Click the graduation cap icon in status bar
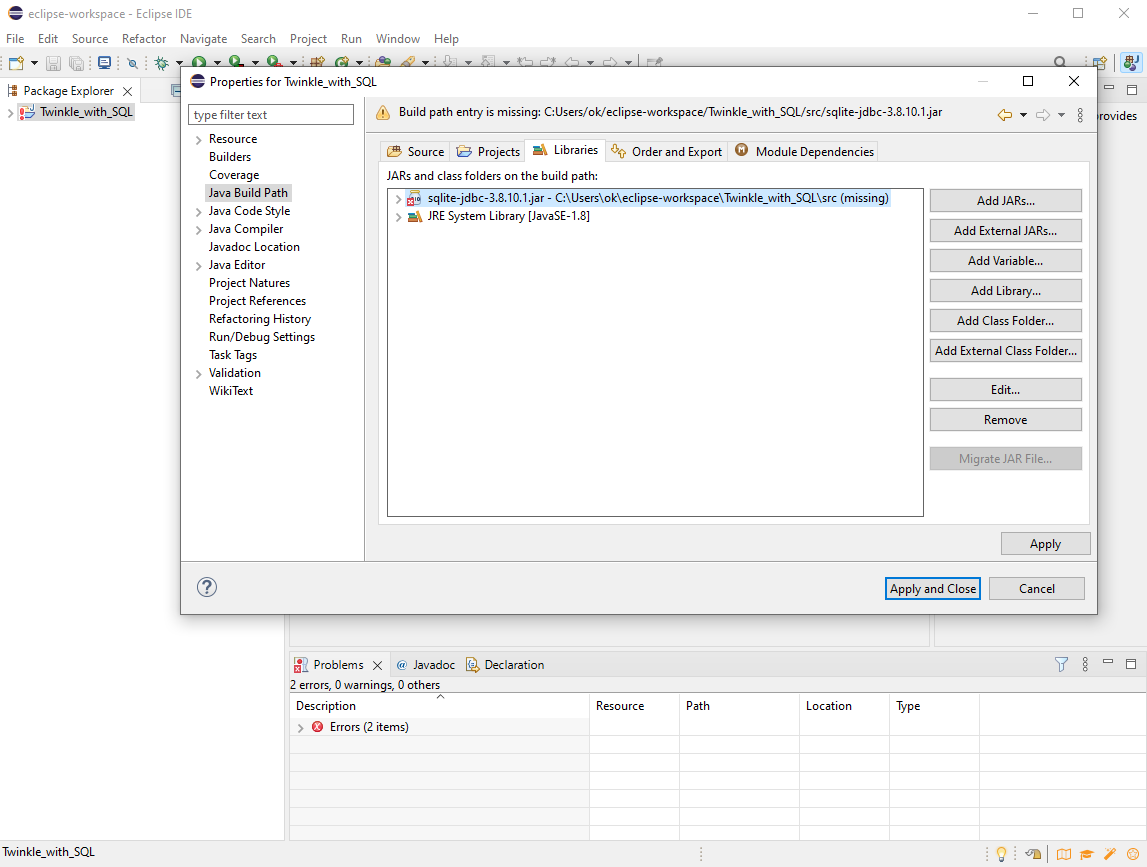 click(1087, 854)
